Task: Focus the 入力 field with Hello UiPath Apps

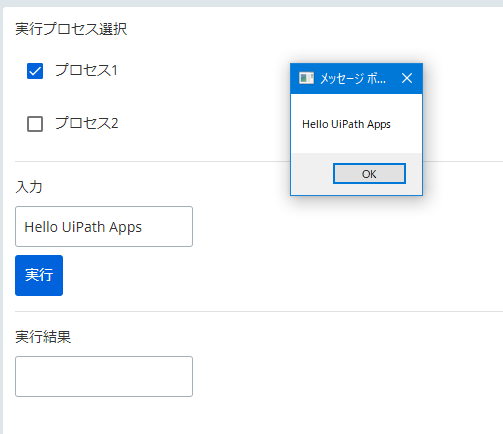Action: pos(104,227)
